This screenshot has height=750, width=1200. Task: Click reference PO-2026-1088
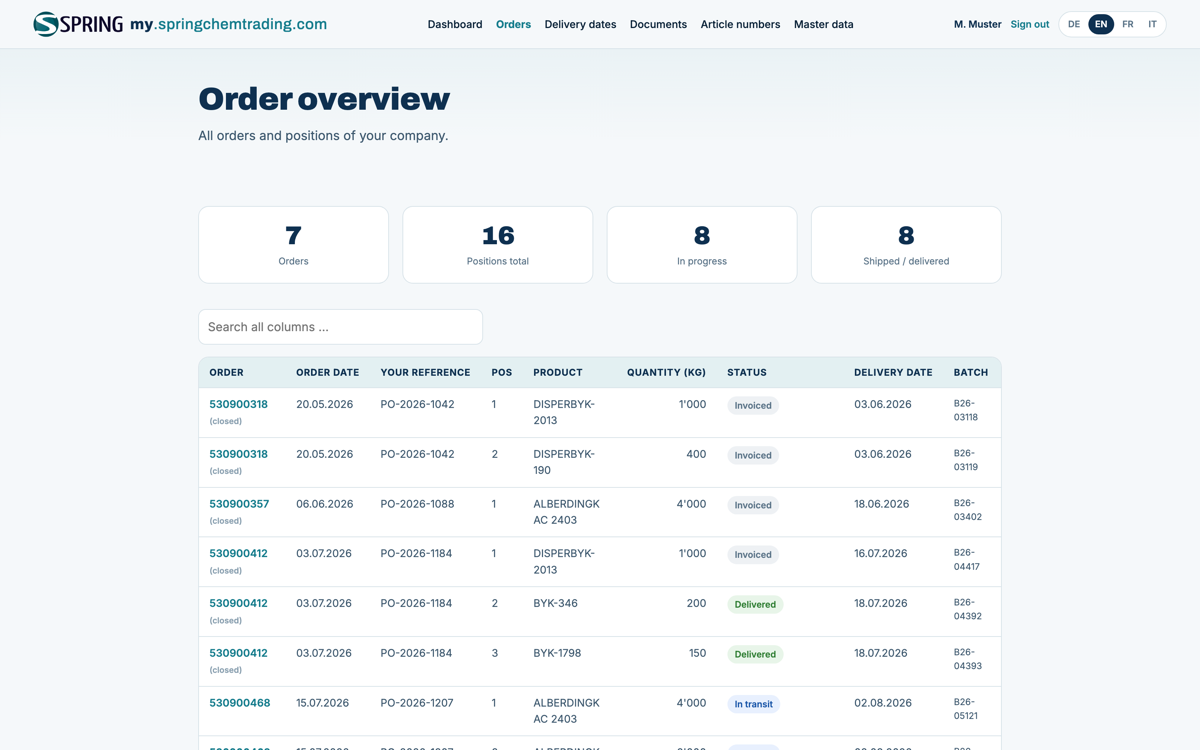(417, 504)
